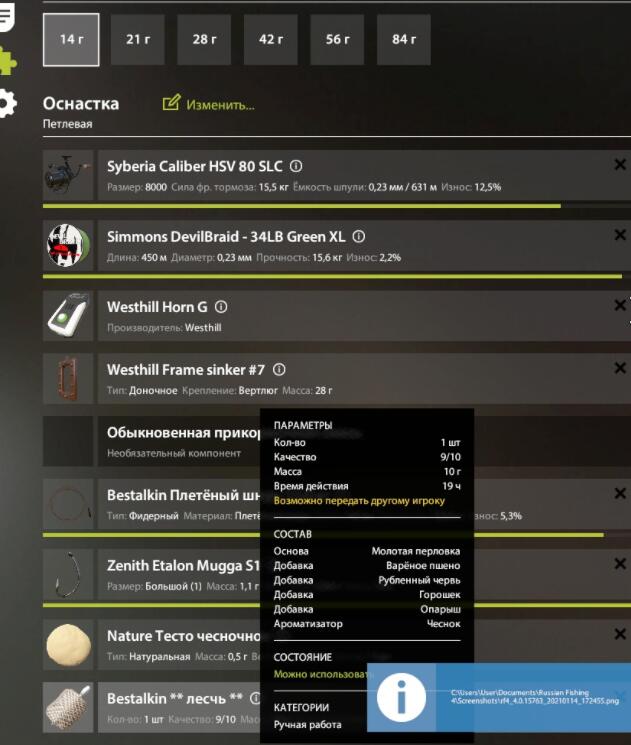Click the Frame sinker #7 thumbnail
This screenshot has height=745, width=631.
point(68,379)
